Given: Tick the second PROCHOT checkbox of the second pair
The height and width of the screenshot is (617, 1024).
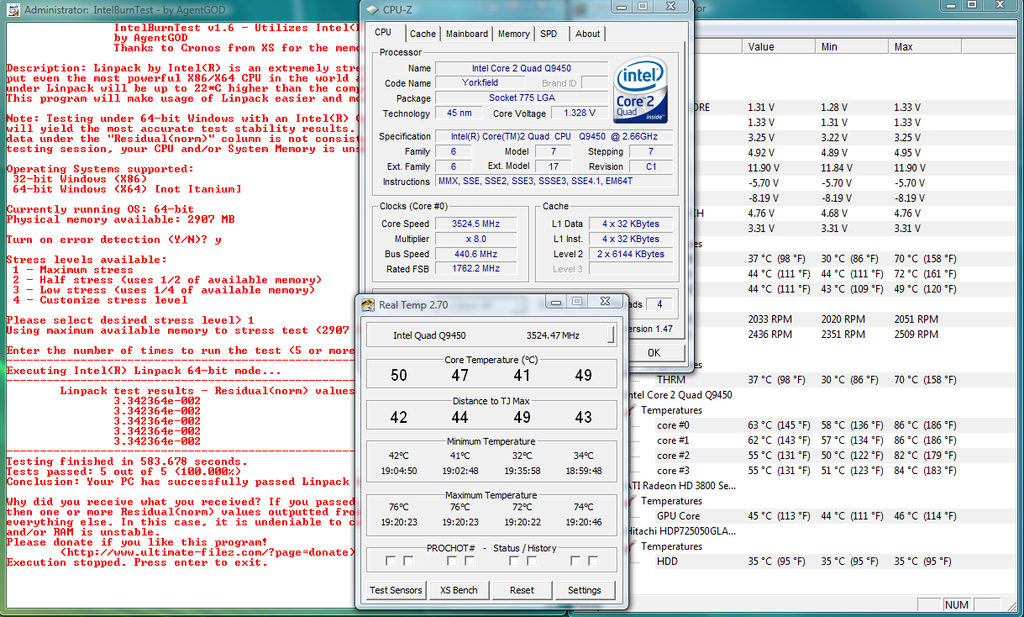Looking at the screenshot, I should [470, 561].
